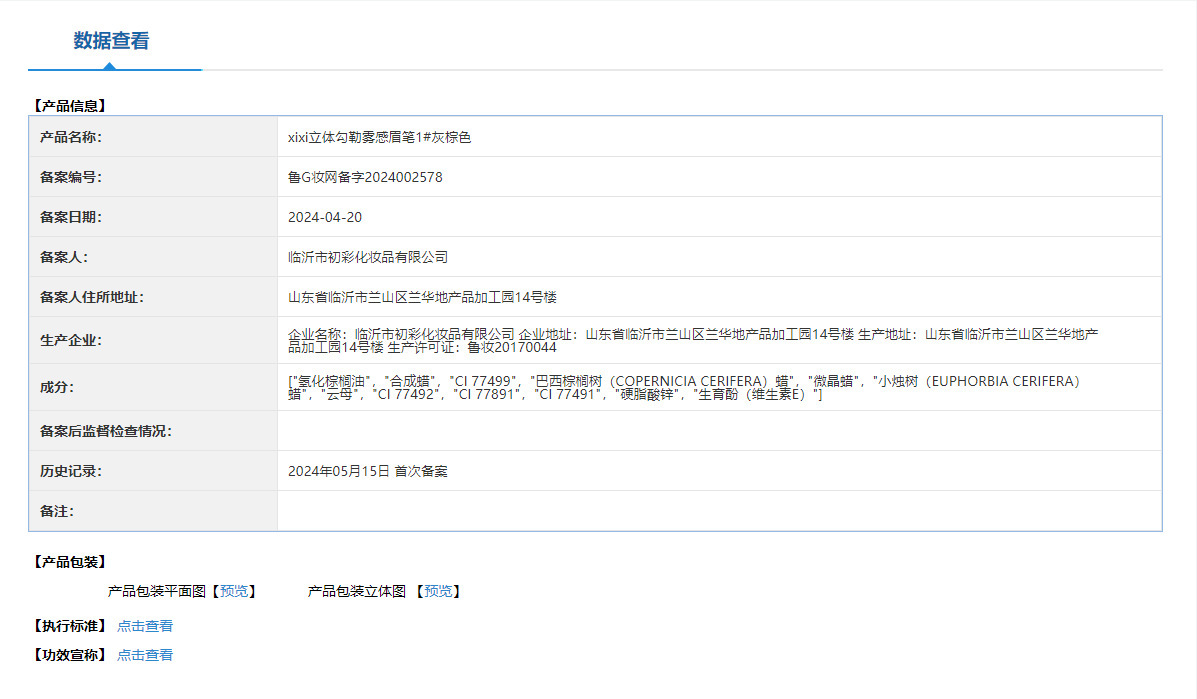Click the registrant 临沂市初彩化妆品有限公司 value
This screenshot has width=1197, height=699.
point(368,257)
